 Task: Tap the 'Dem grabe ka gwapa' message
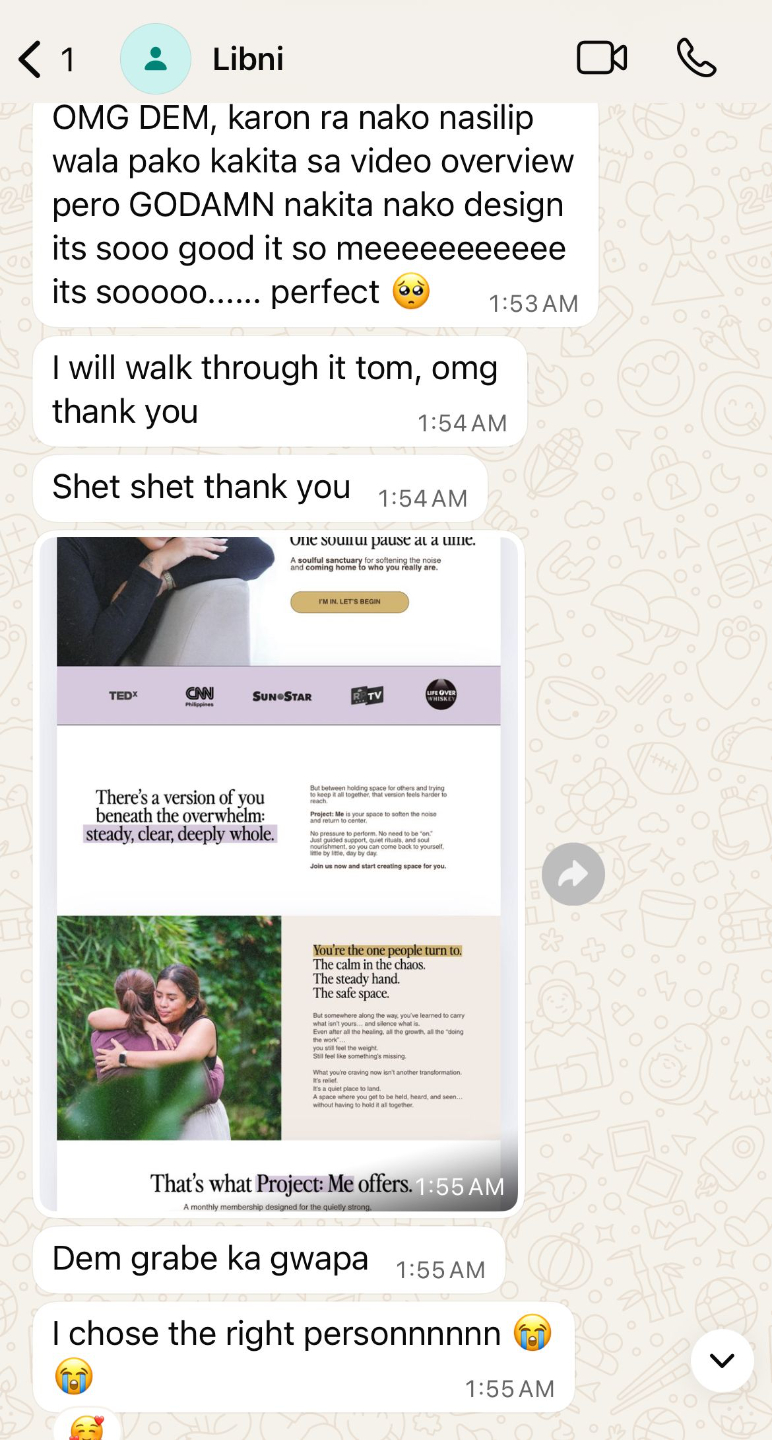pyautogui.click(x=269, y=1260)
